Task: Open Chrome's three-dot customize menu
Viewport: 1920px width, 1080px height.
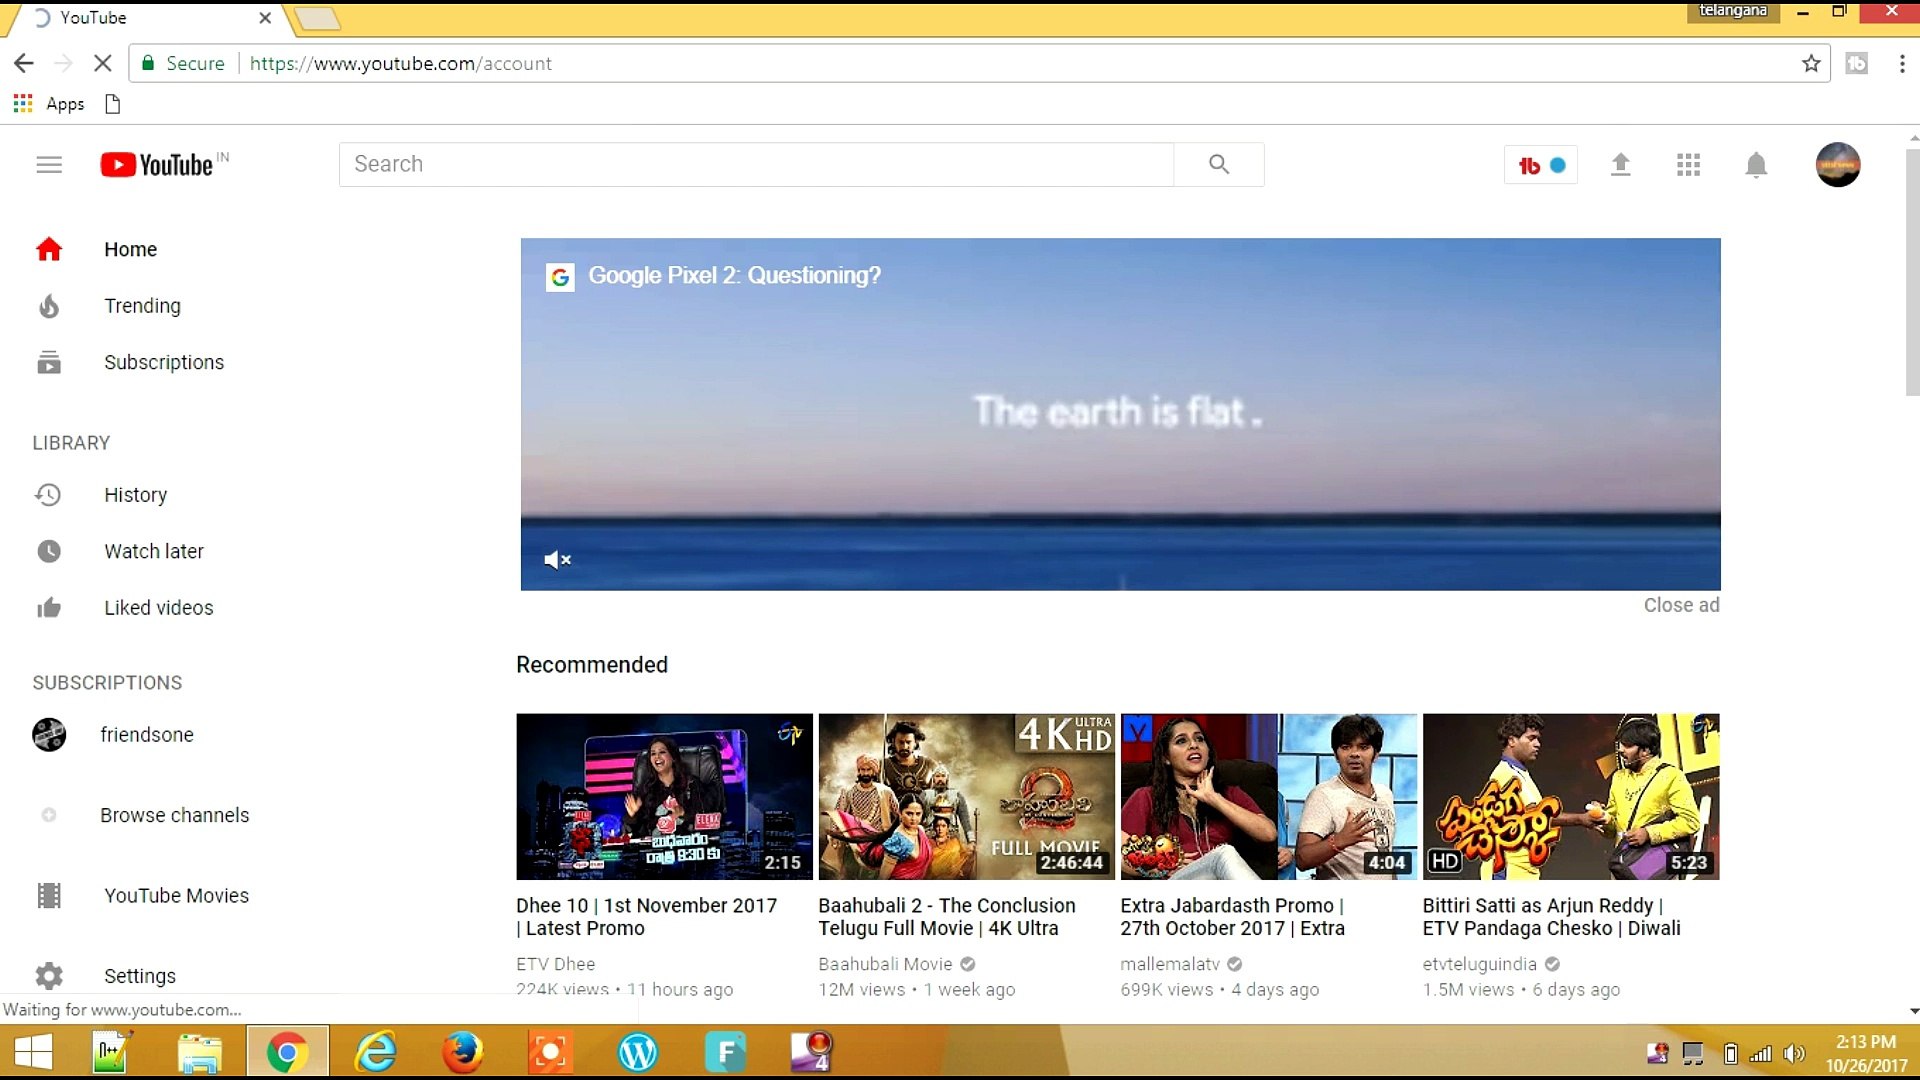Action: (1903, 63)
